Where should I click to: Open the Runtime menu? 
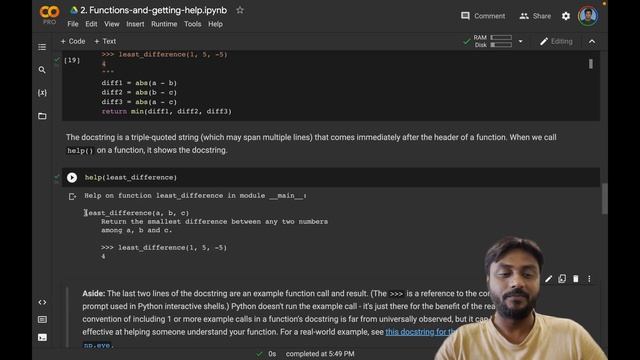(164, 24)
